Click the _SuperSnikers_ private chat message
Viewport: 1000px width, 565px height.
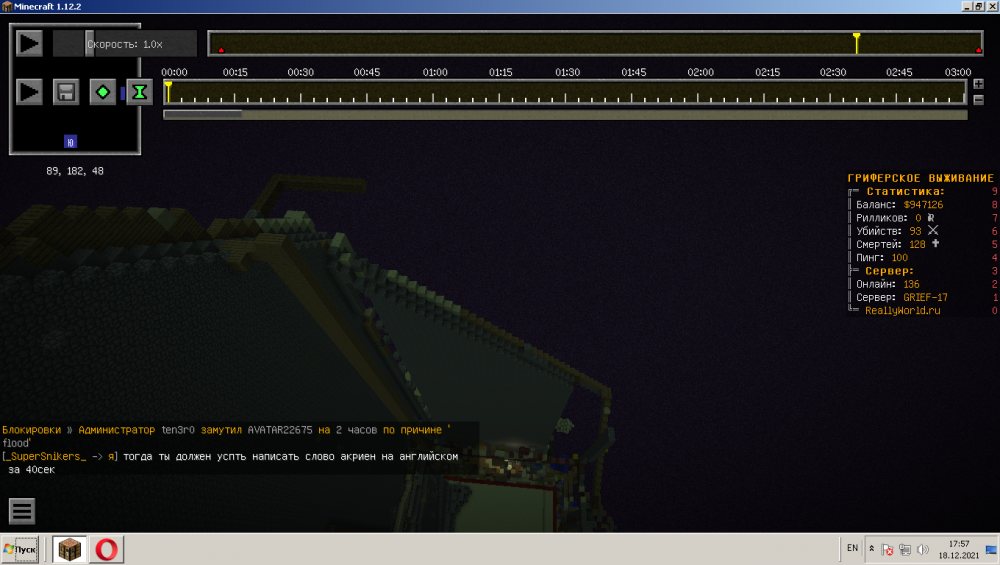coord(230,463)
